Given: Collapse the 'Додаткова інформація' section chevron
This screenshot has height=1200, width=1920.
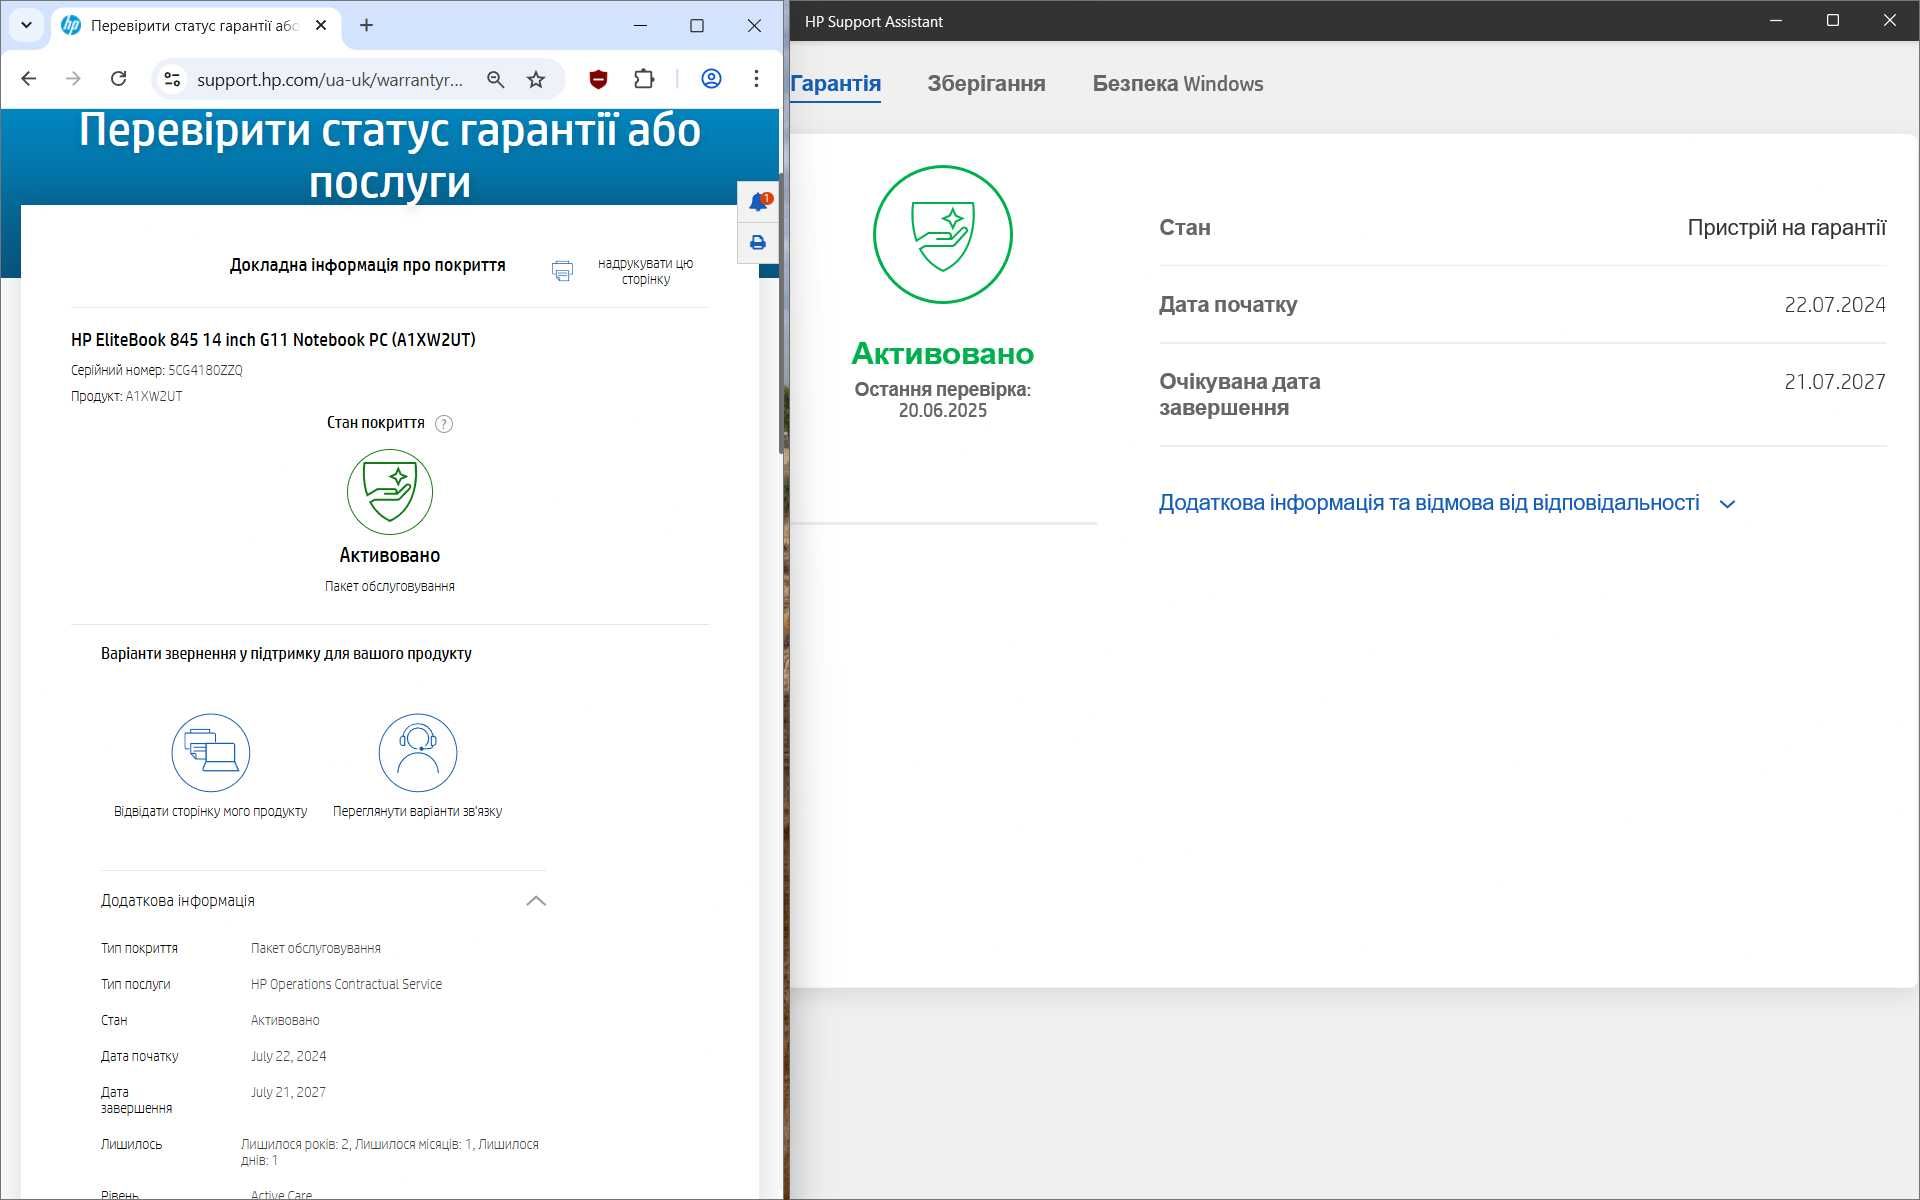Looking at the screenshot, I should (x=536, y=901).
